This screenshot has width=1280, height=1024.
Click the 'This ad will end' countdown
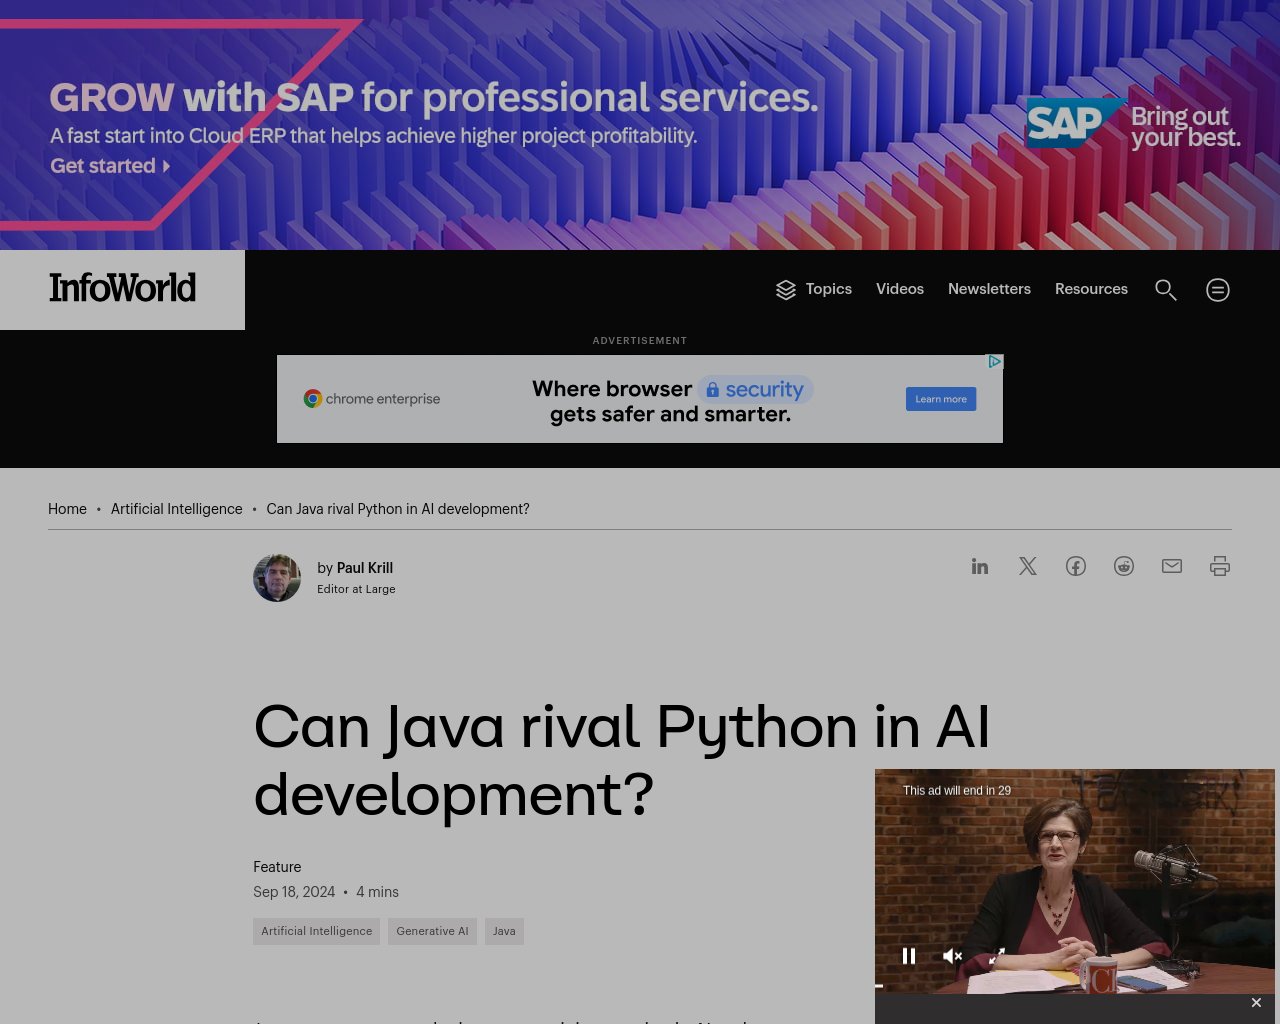point(957,790)
